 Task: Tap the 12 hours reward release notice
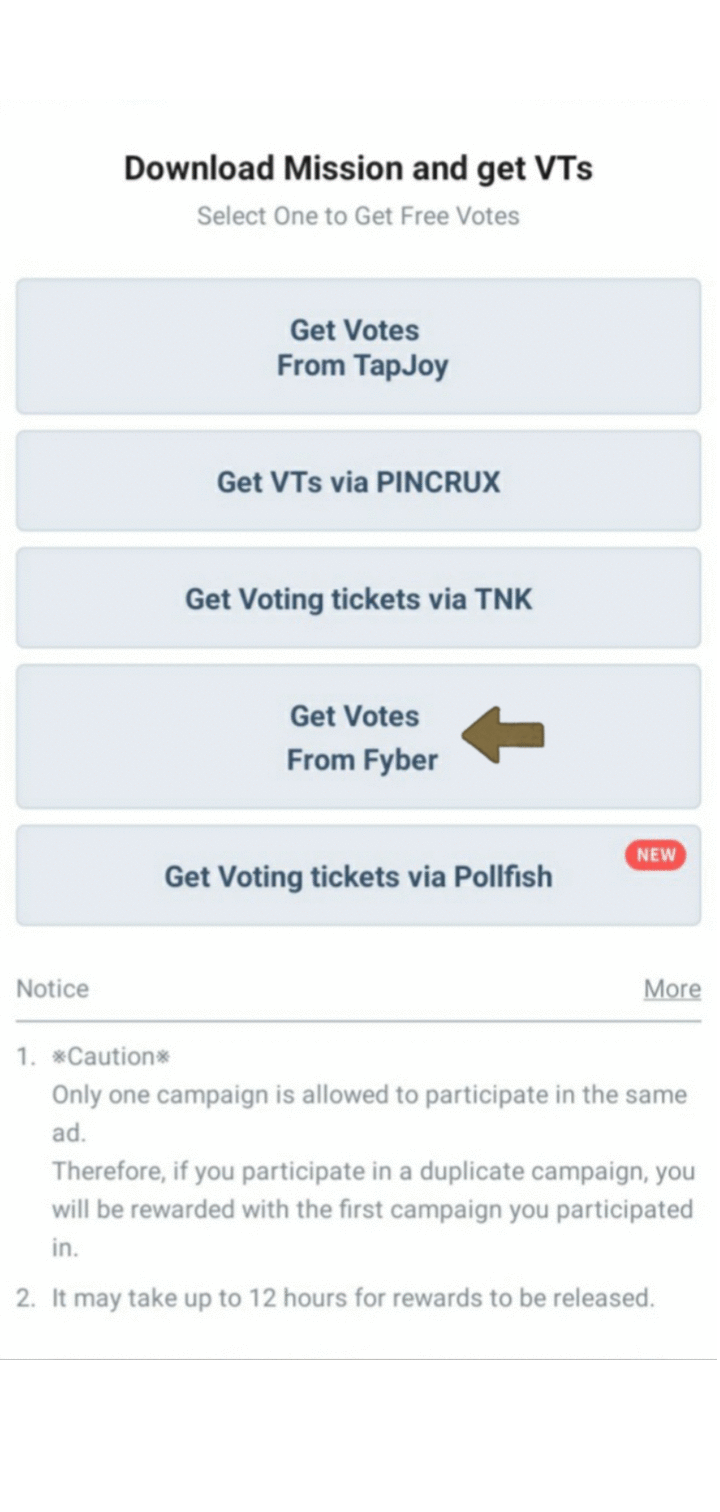pos(353,1298)
